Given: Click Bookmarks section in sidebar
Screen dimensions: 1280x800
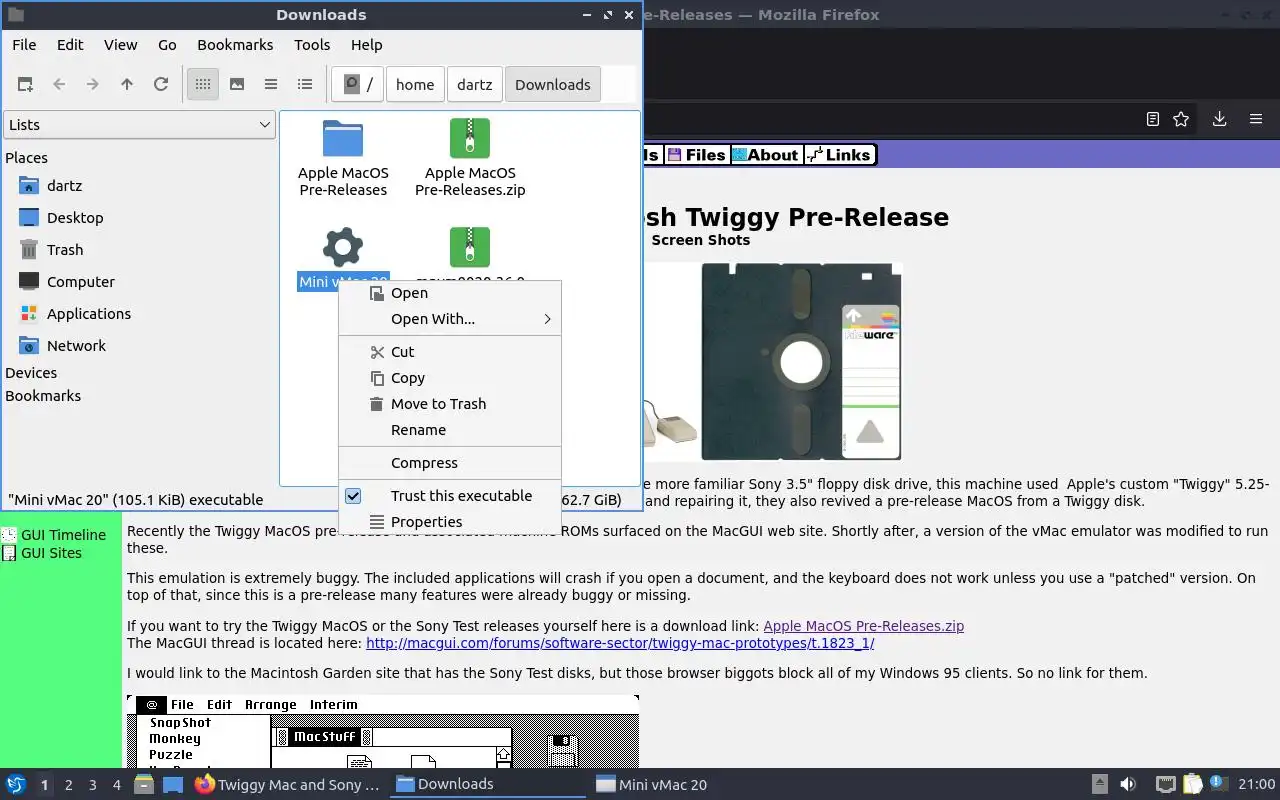Looking at the screenshot, I should [x=43, y=396].
